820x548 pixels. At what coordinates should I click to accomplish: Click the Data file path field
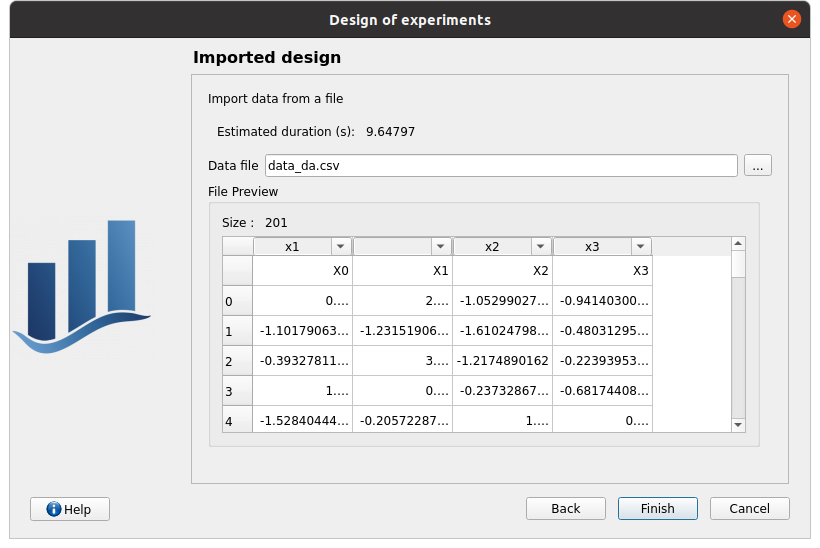500,166
